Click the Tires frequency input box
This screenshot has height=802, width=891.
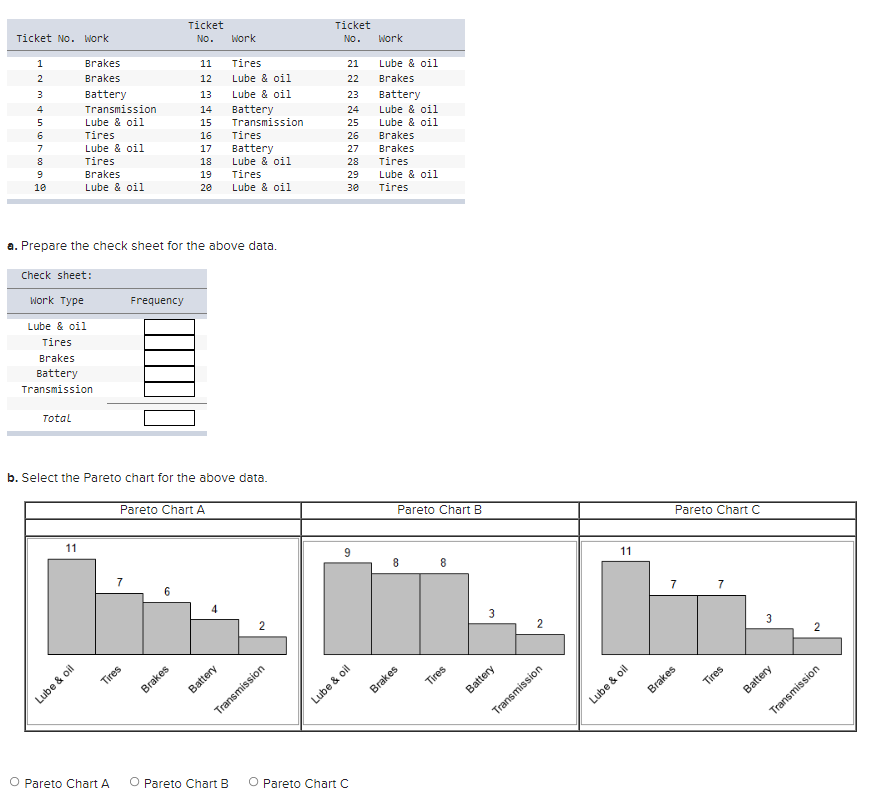click(x=169, y=342)
